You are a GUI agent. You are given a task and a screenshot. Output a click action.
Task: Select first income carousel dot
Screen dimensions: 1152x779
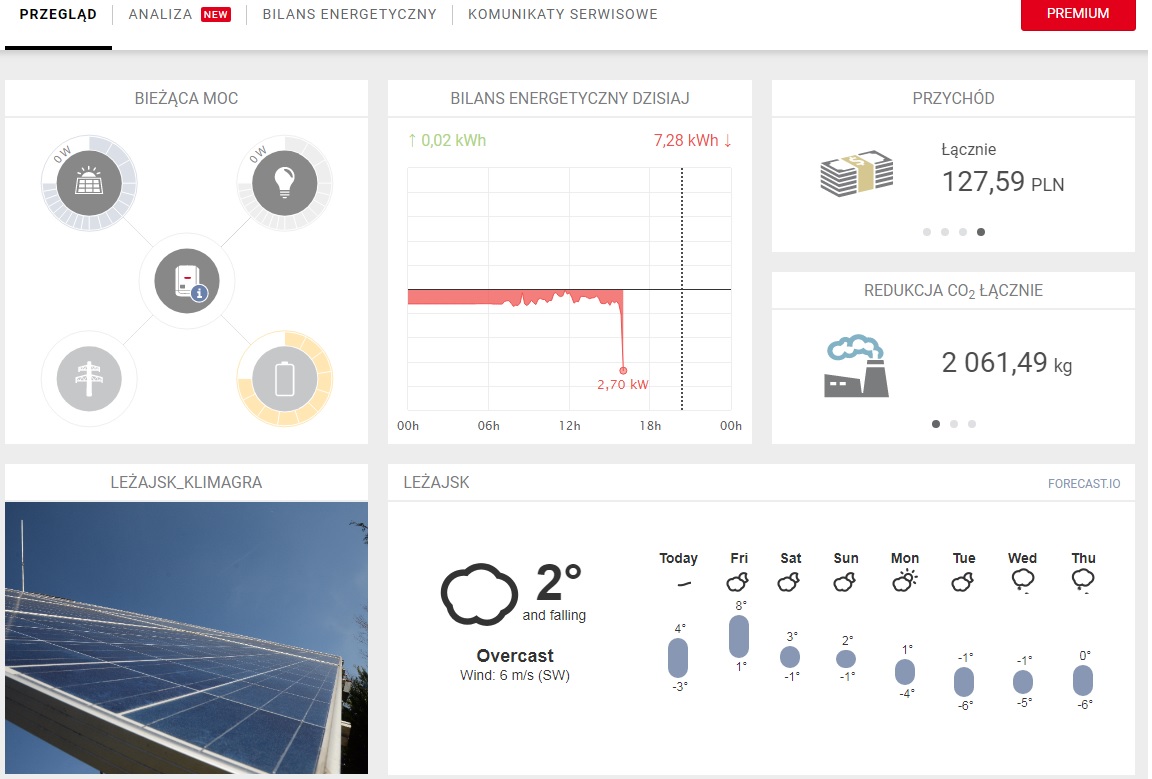tap(927, 232)
